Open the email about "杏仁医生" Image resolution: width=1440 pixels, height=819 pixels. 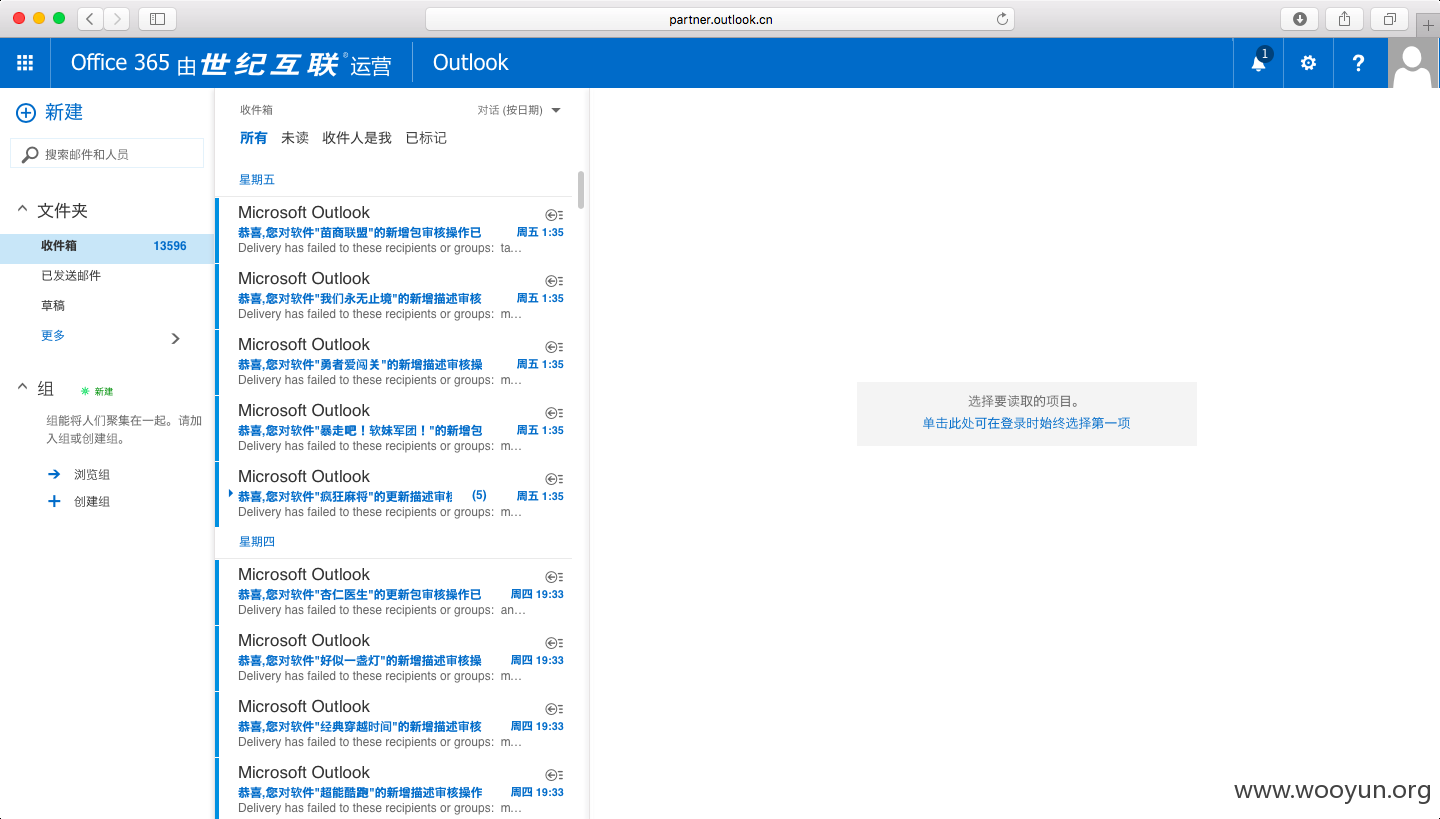(x=394, y=592)
